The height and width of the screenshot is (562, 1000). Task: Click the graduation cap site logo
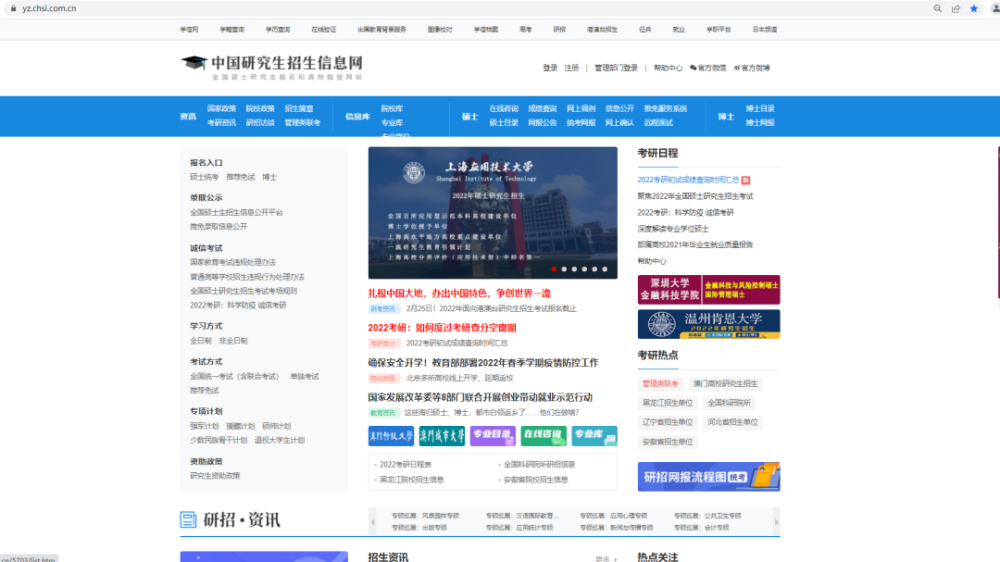tap(194, 63)
